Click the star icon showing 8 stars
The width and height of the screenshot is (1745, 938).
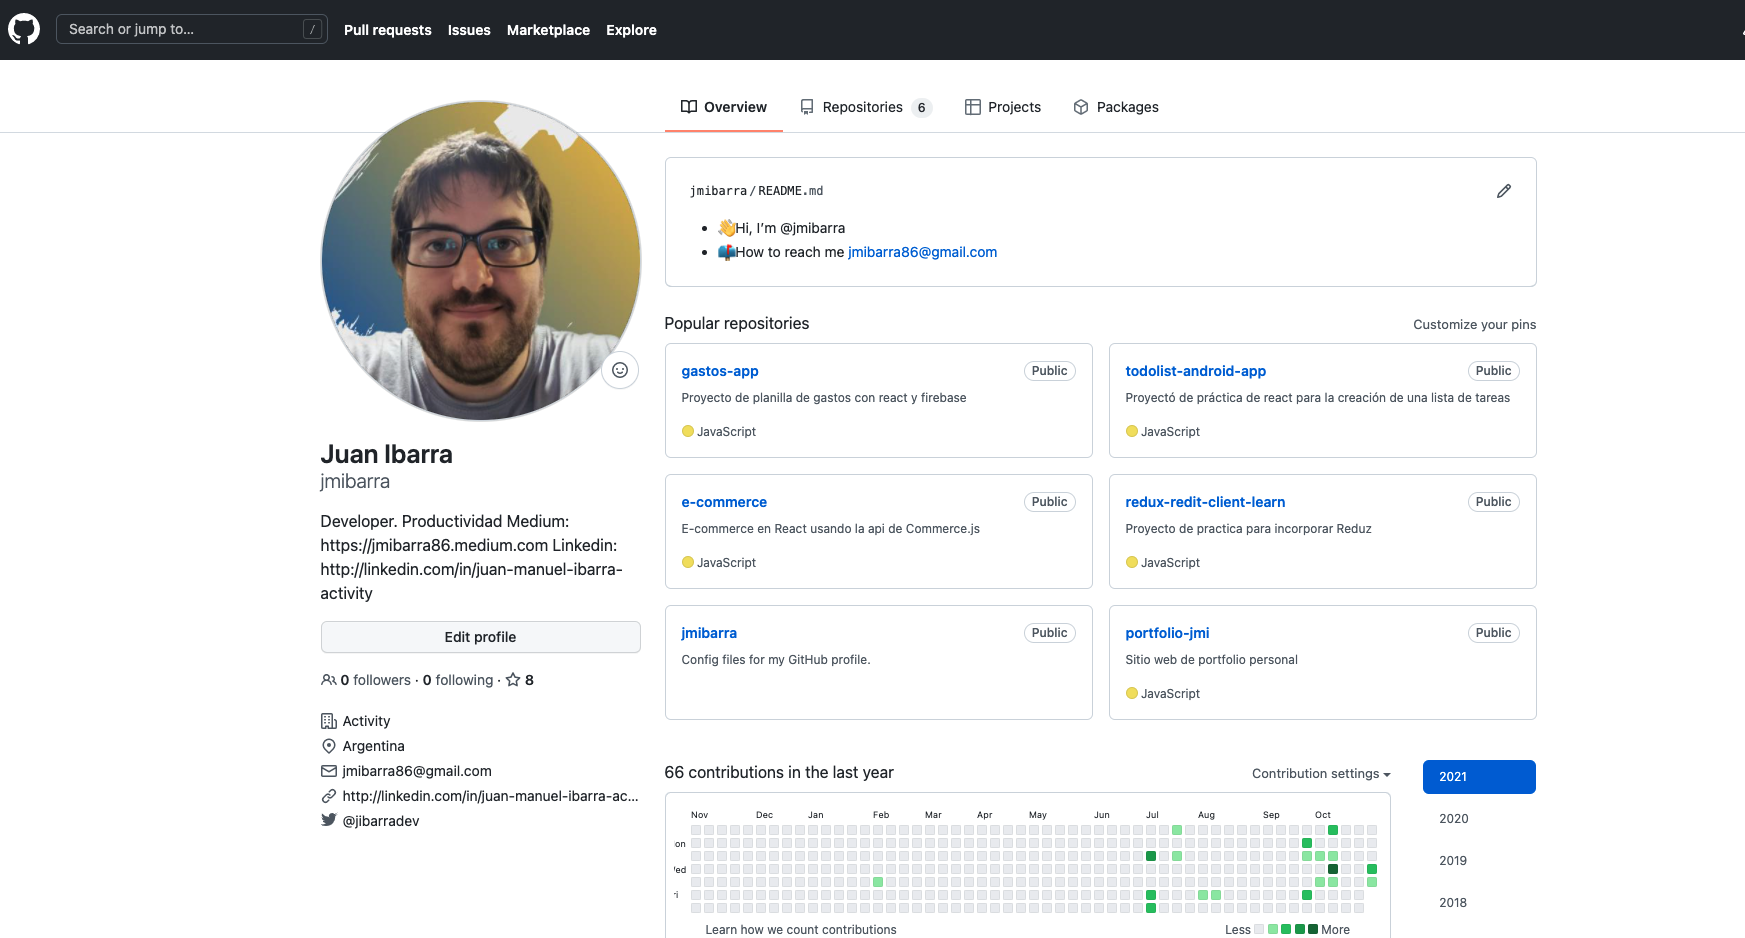(513, 680)
